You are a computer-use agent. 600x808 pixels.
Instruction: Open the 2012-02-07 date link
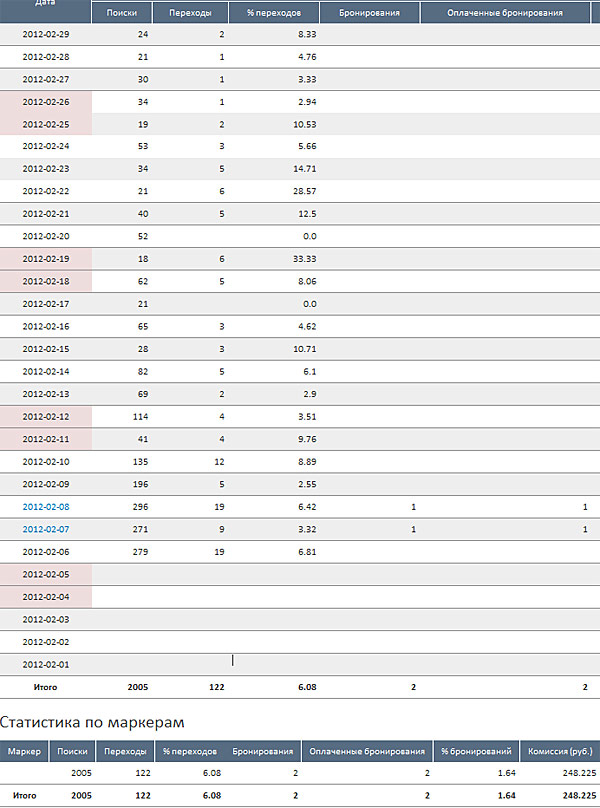[x=45, y=529]
